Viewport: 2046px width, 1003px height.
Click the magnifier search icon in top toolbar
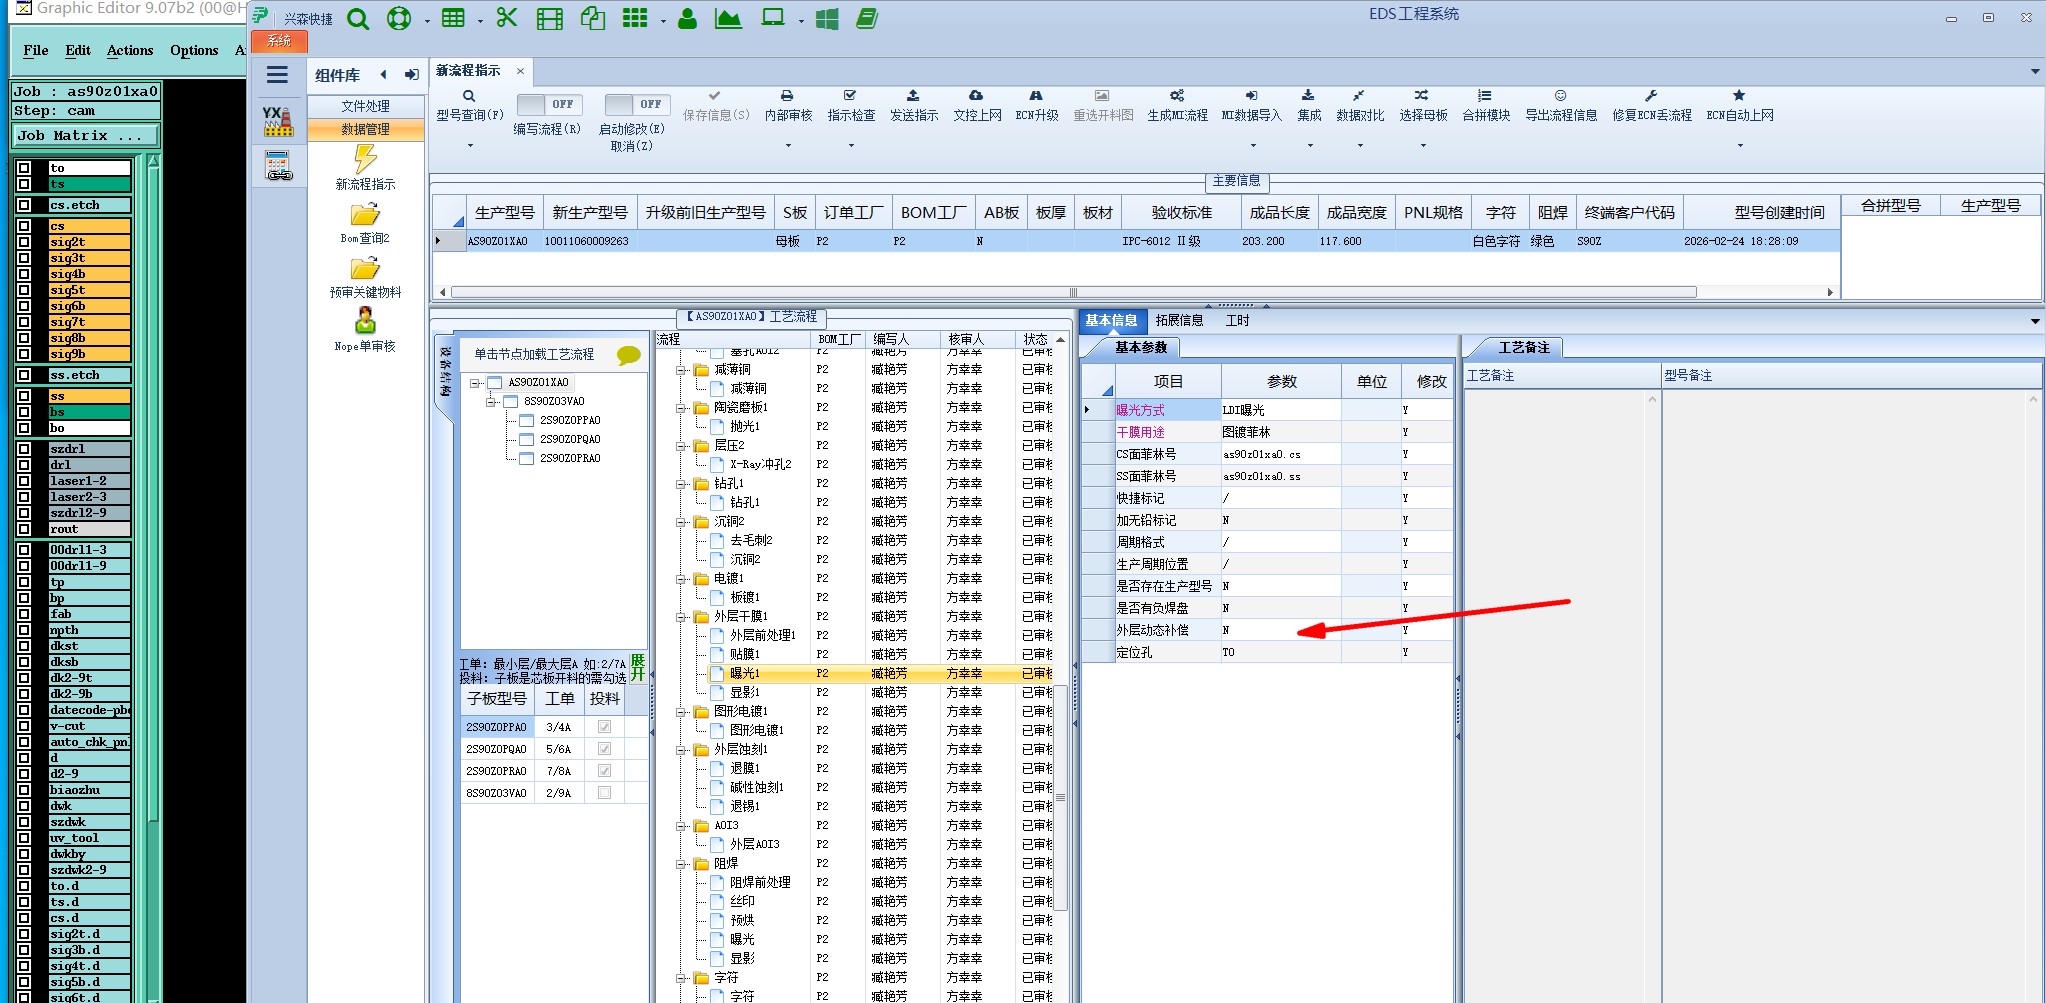click(358, 18)
